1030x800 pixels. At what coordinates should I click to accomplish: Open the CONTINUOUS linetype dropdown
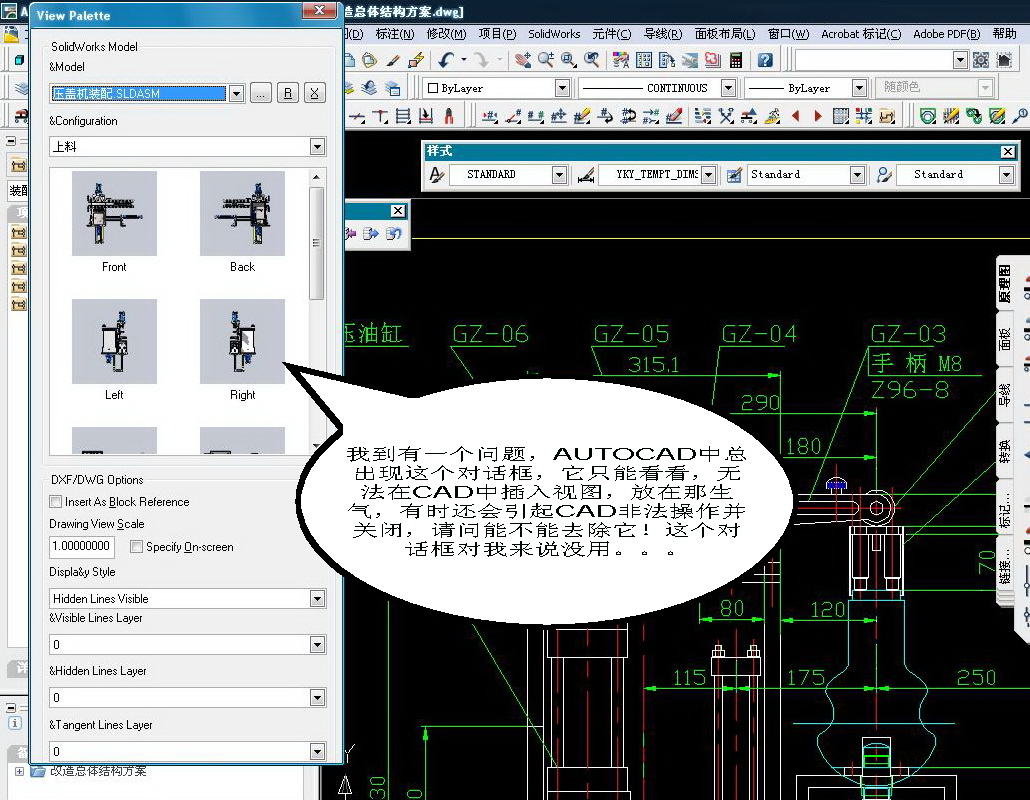pyautogui.click(x=728, y=87)
